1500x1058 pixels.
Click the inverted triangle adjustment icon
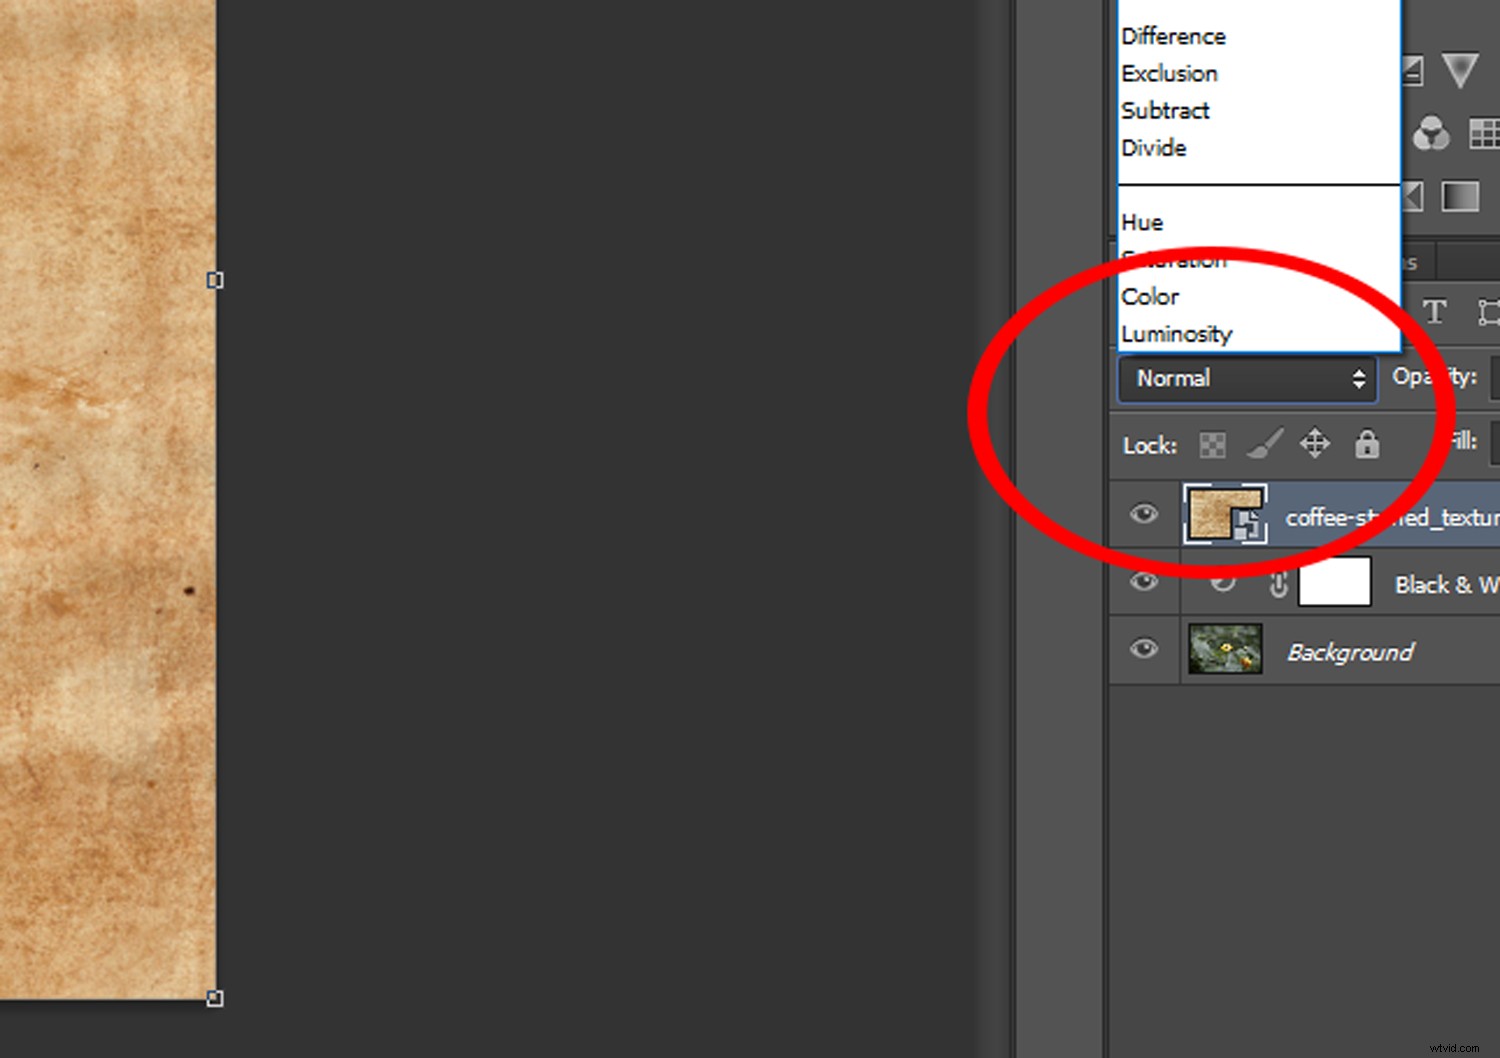point(1461,70)
